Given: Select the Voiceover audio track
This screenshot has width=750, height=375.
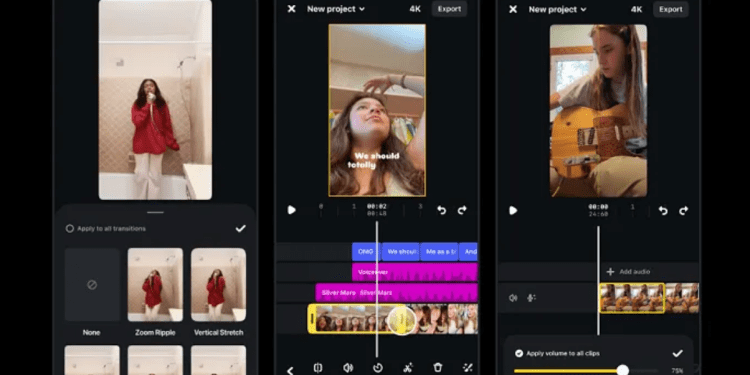Looking at the screenshot, I should (x=415, y=272).
